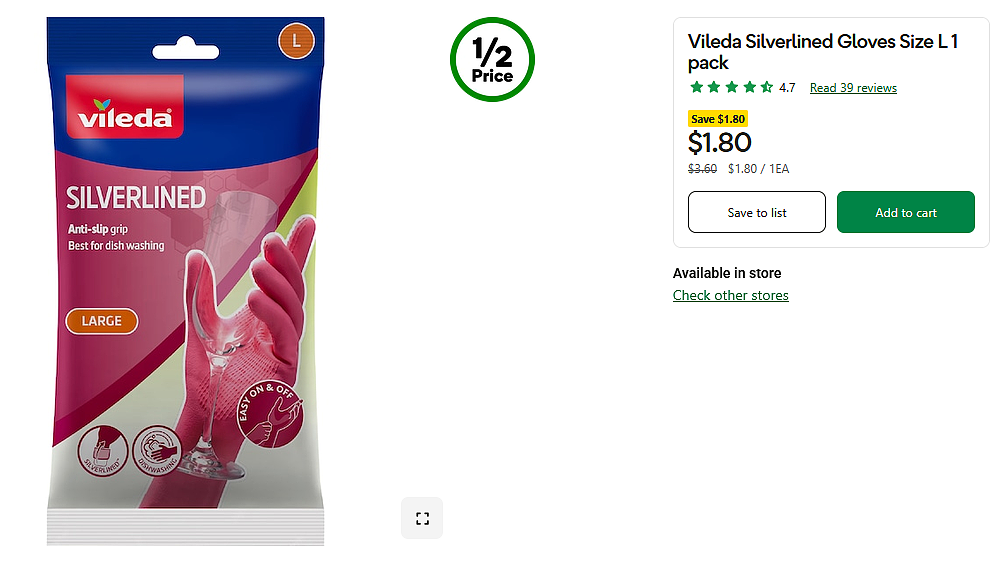This screenshot has width=1004, height=583.
Task: Click the fullscreen expand image icon
Action: pyautogui.click(x=422, y=518)
